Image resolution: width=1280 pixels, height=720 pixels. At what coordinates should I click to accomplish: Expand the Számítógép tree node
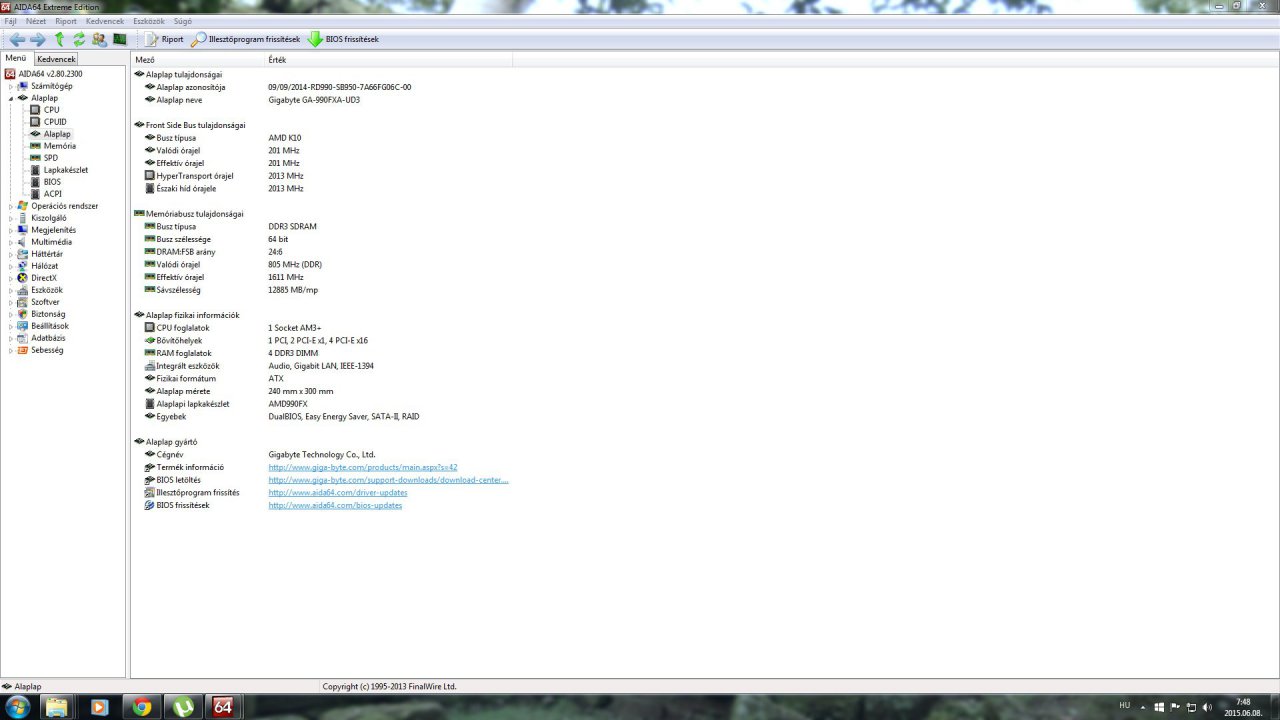[x=11, y=86]
